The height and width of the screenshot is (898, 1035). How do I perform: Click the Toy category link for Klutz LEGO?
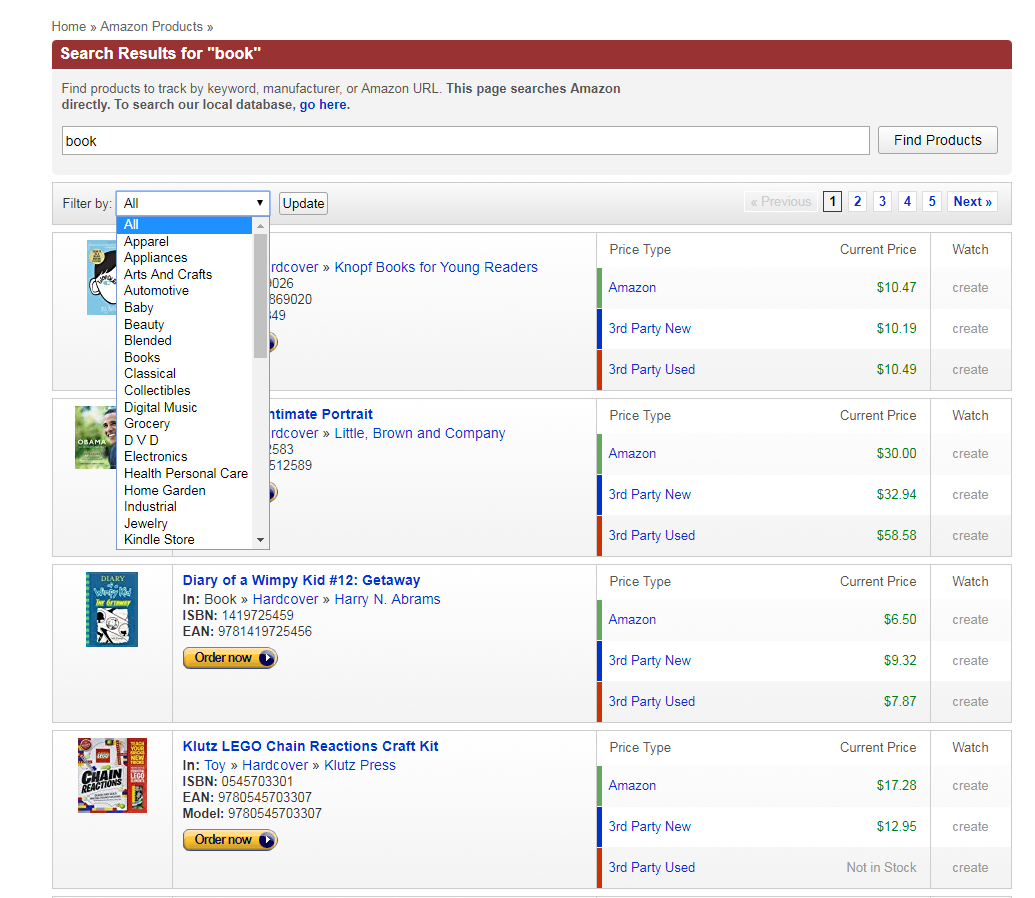click(215, 765)
